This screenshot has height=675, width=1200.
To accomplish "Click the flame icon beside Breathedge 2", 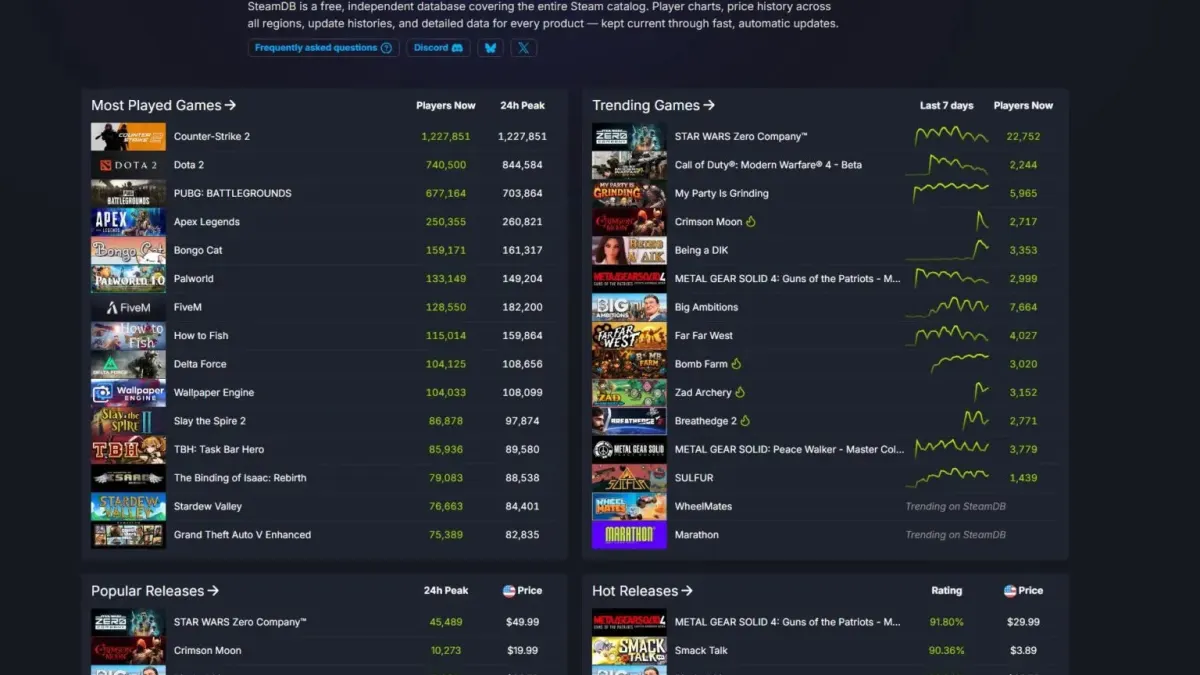I will (746, 421).
